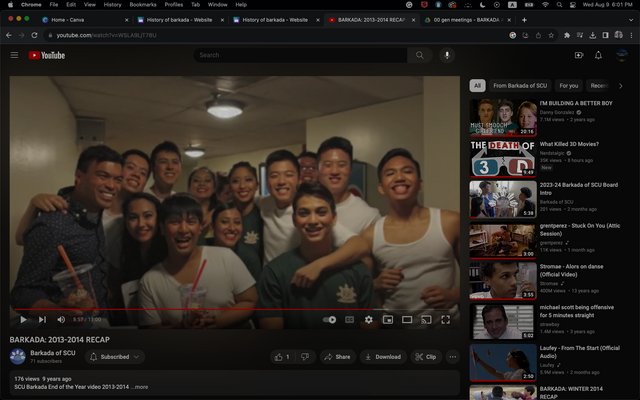Expand the description with "...more"
The width and height of the screenshot is (640, 400).
coord(141,386)
